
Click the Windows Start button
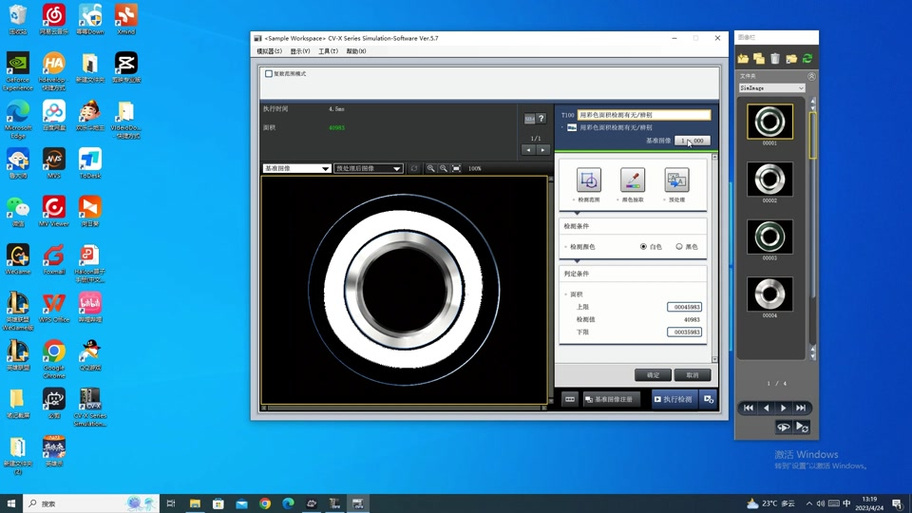tap(11, 504)
